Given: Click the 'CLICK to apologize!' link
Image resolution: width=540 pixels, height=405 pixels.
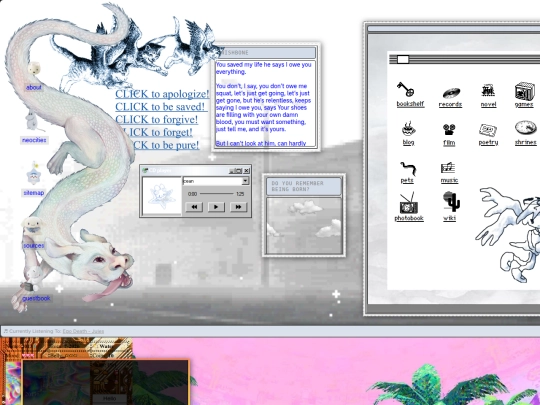Looking at the screenshot, I should [162, 94].
